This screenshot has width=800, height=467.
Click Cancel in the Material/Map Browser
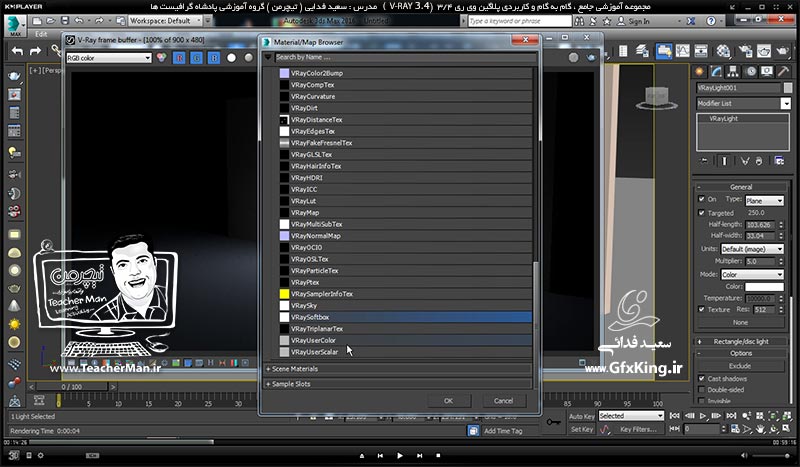click(x=504, y=401)
